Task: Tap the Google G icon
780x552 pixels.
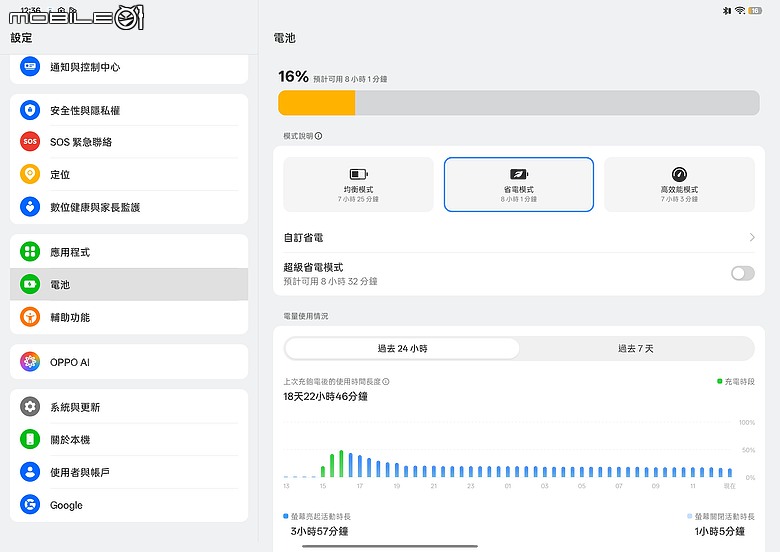Action: point(30,504)
